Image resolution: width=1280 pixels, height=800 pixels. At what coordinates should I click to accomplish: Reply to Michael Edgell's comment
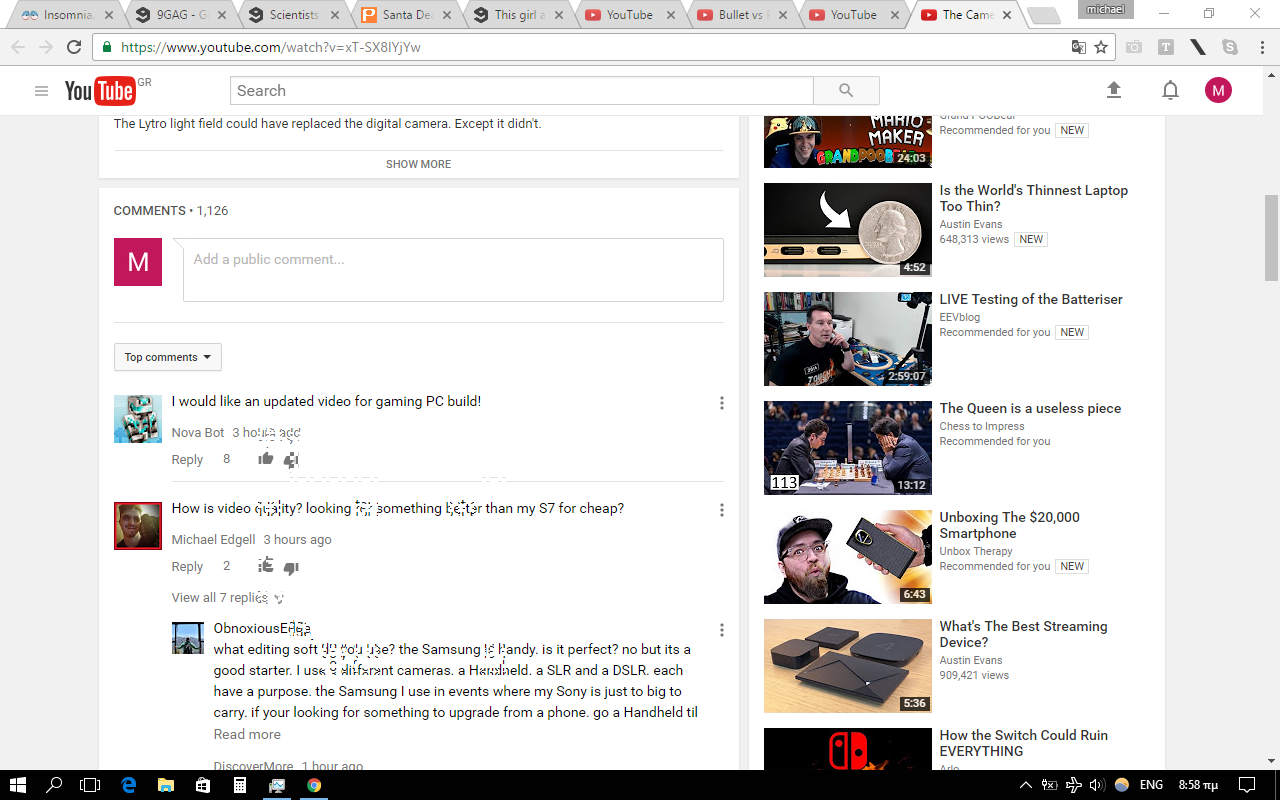187,566
